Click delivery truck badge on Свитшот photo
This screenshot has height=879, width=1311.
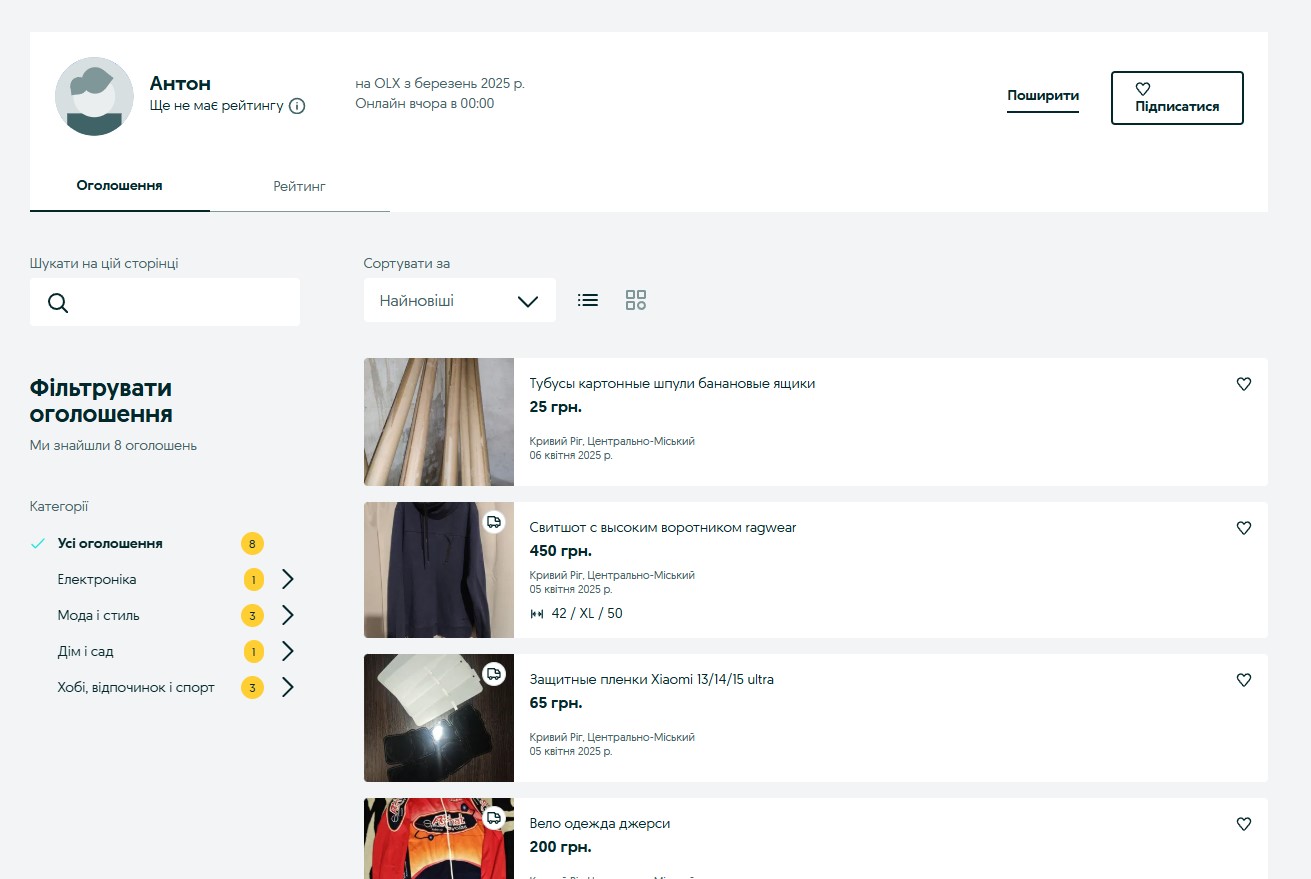click(x=494, y=522)
